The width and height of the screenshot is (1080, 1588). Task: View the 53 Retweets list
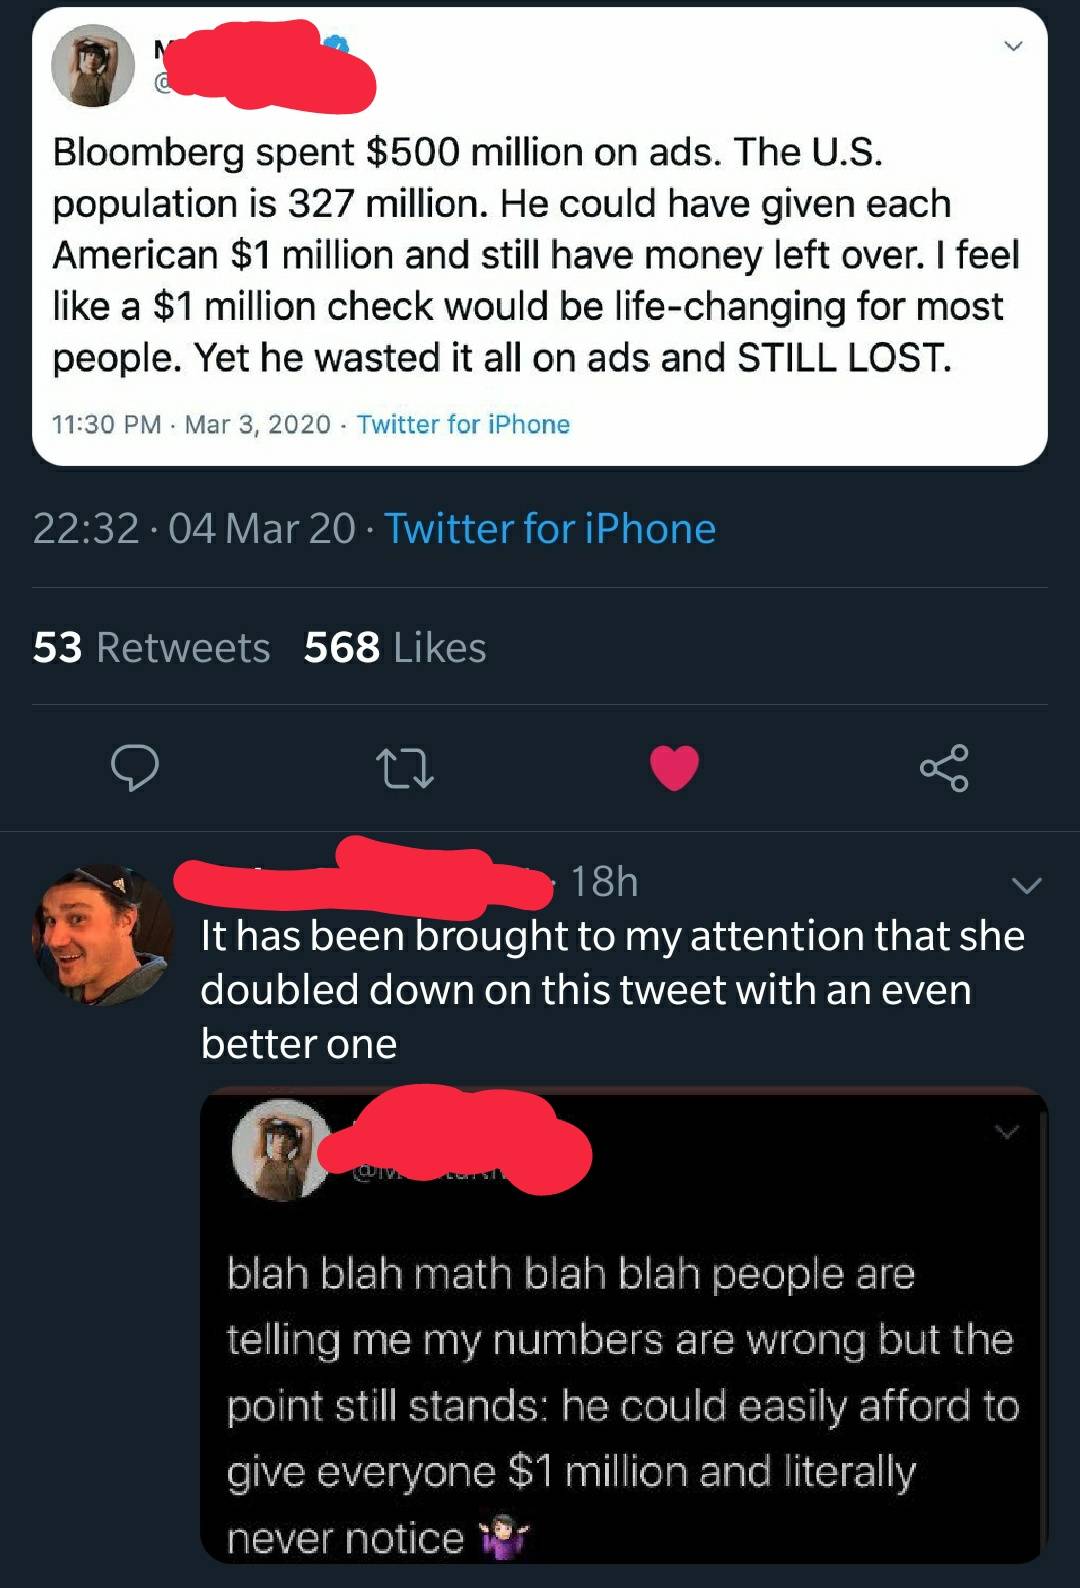click(152, 648)
